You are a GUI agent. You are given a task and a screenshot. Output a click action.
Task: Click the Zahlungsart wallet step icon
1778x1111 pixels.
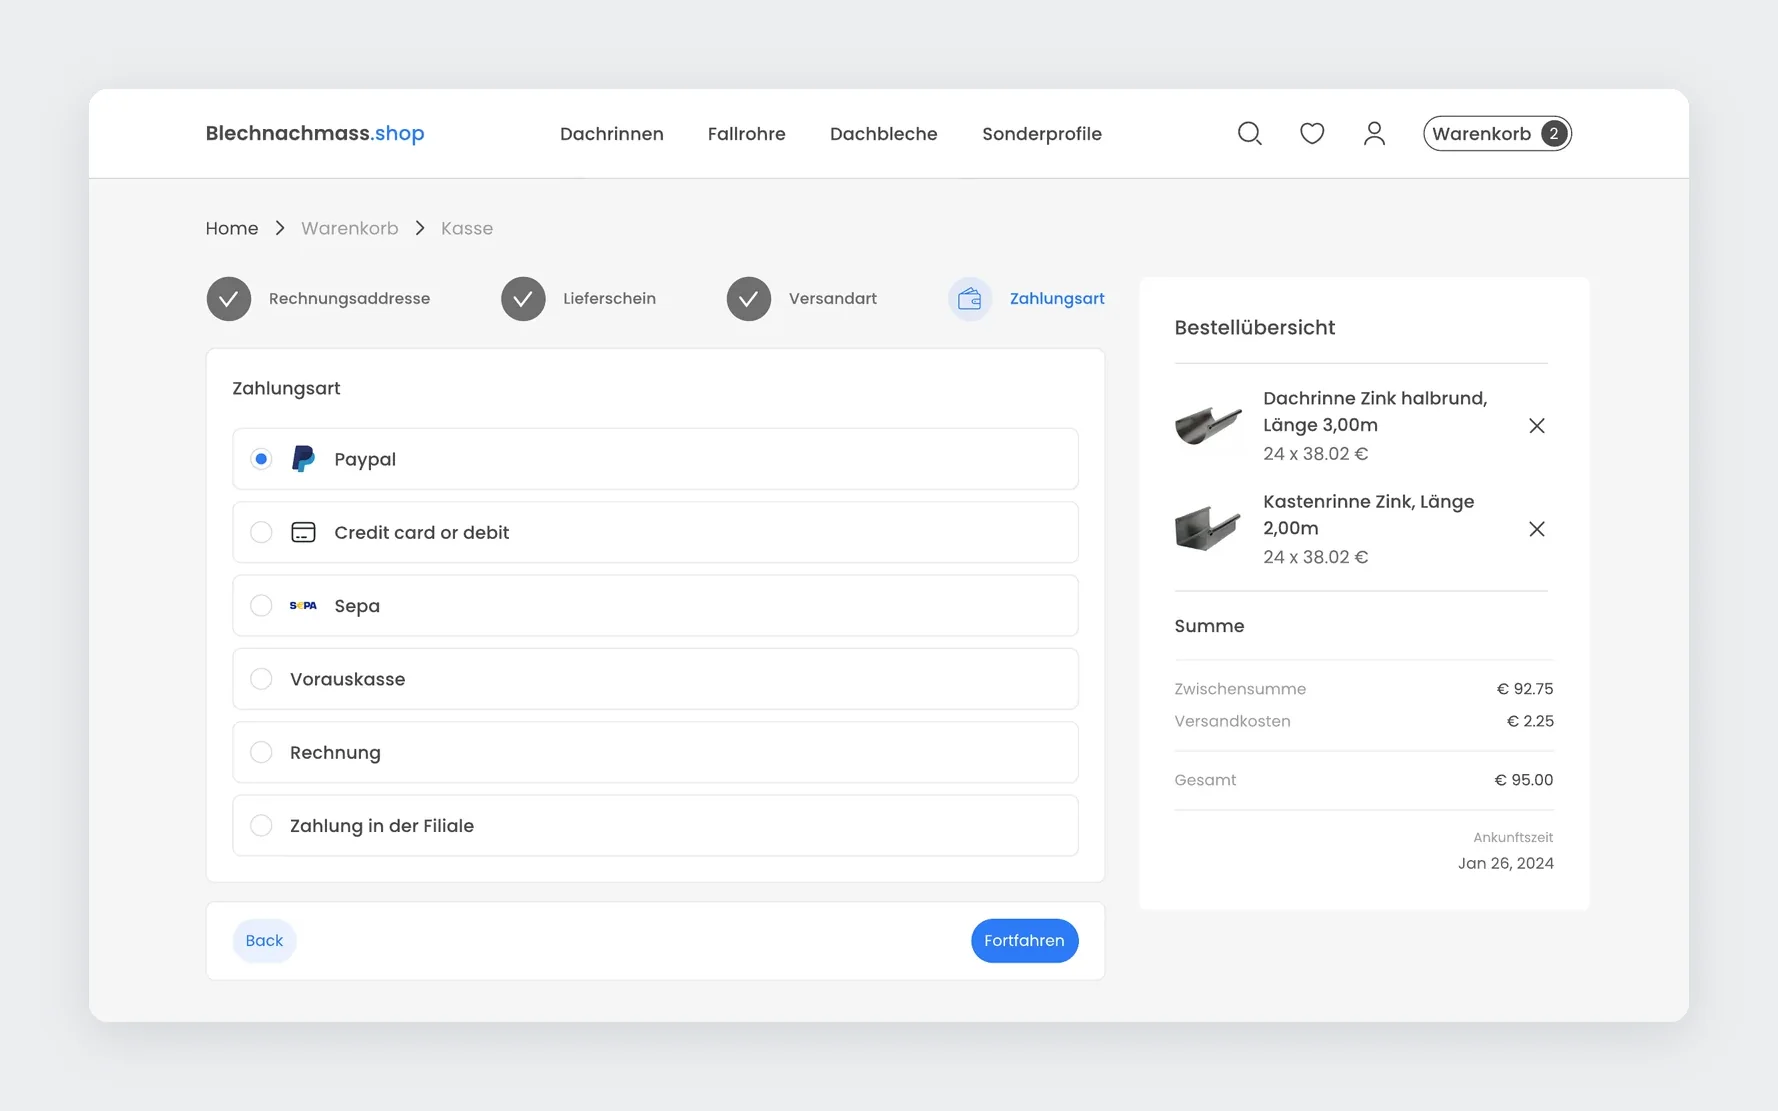[x=969, y=298]
